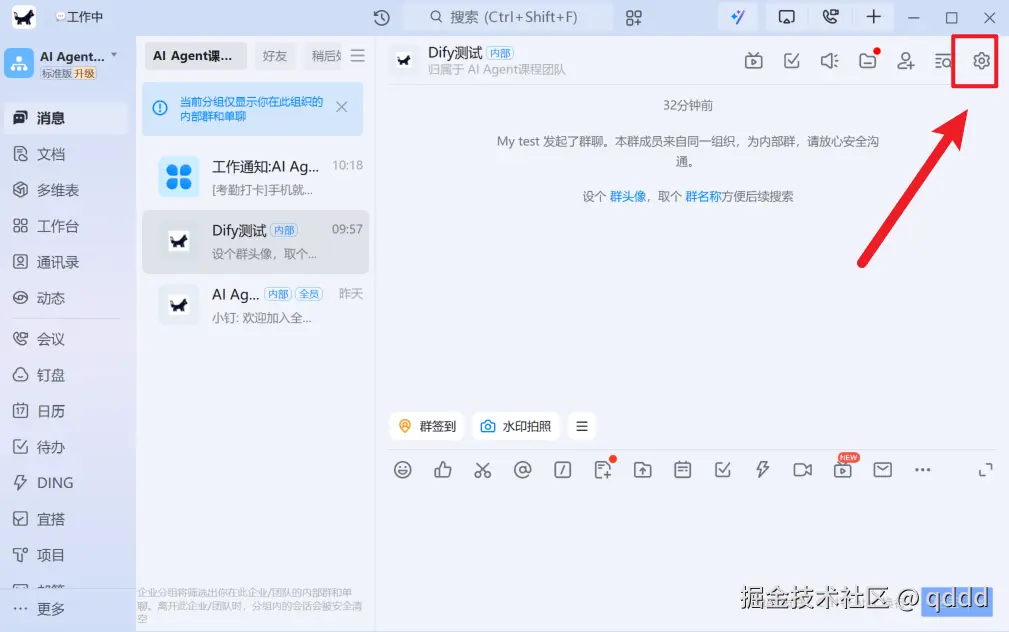Open the mail envelope icon in toolbar
1009x632 pixels.
(x=882, y=470)
